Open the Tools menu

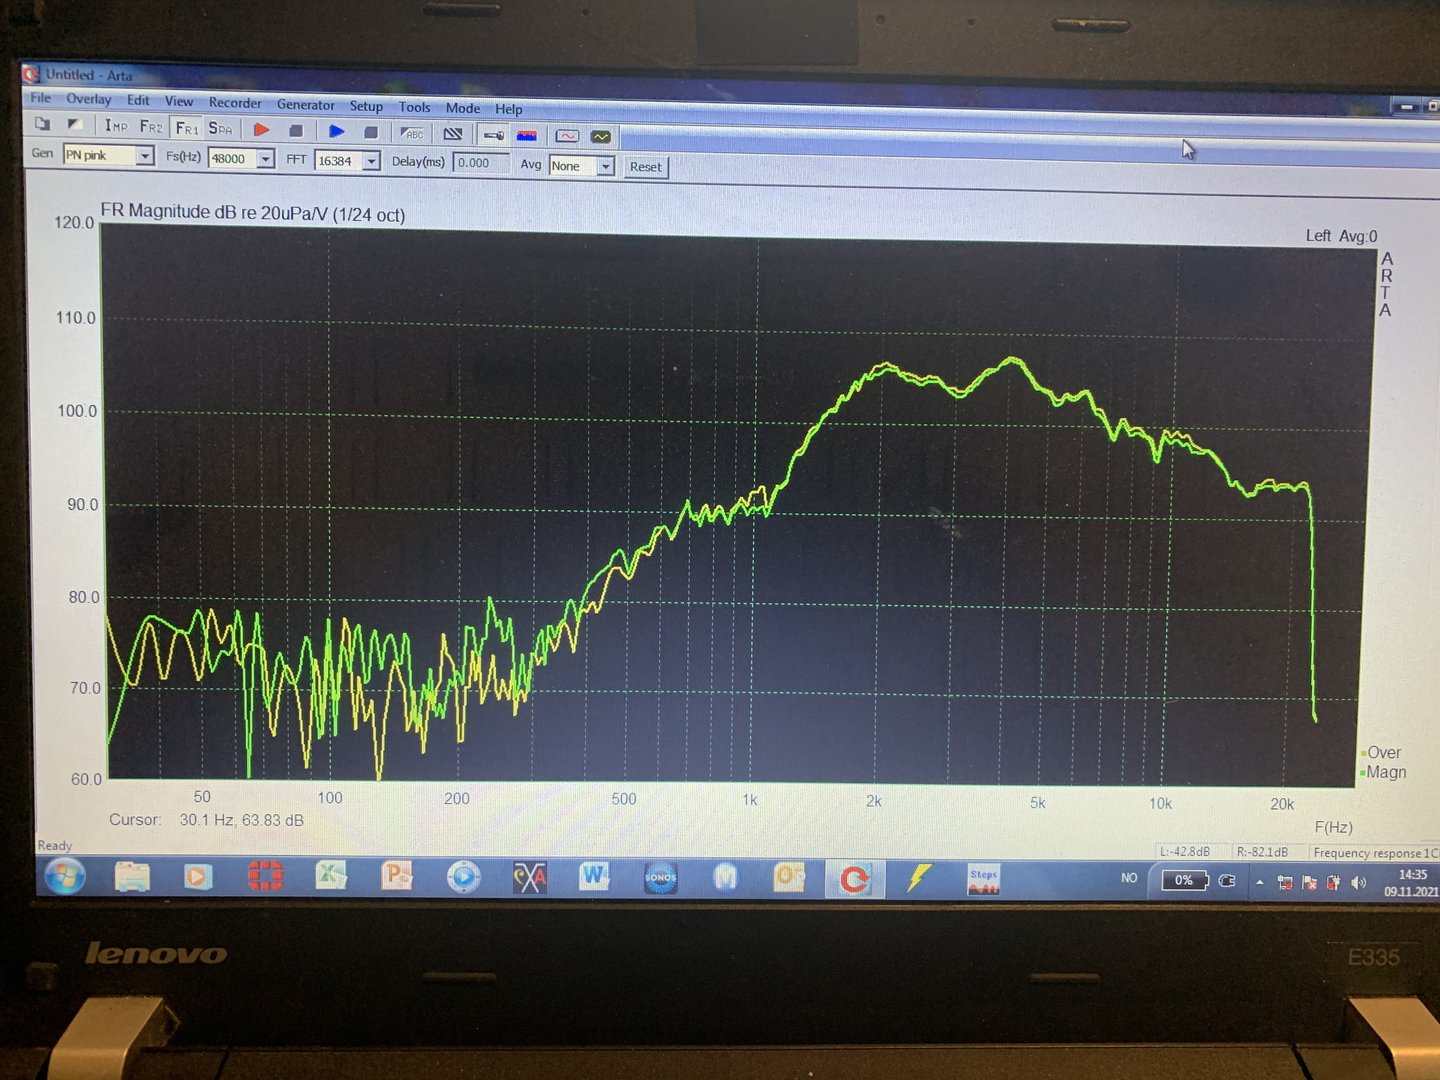[x=414, y=107]
